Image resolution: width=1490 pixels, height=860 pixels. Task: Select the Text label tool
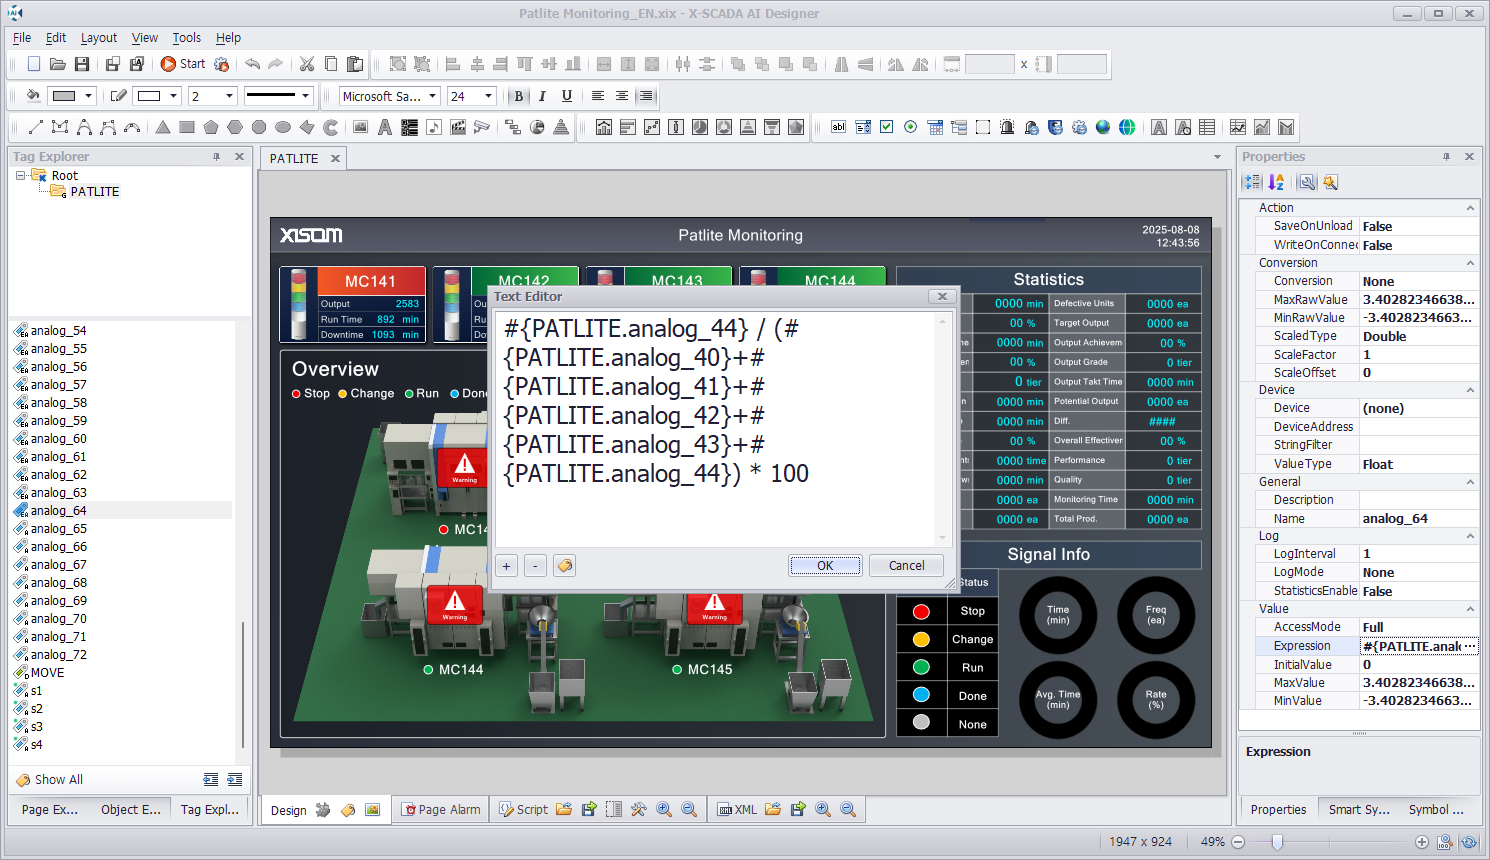tap(385, 127)
